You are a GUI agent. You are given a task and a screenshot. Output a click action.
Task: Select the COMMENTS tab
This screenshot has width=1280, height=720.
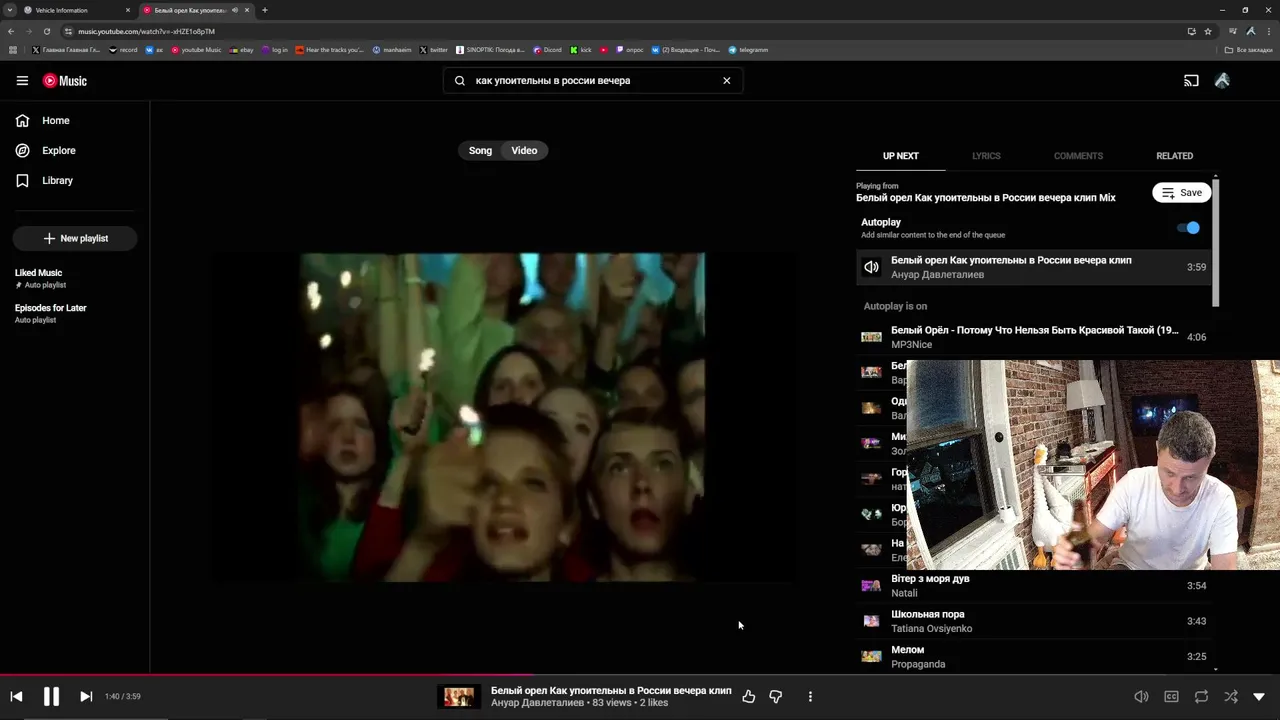pos(1078,156)
